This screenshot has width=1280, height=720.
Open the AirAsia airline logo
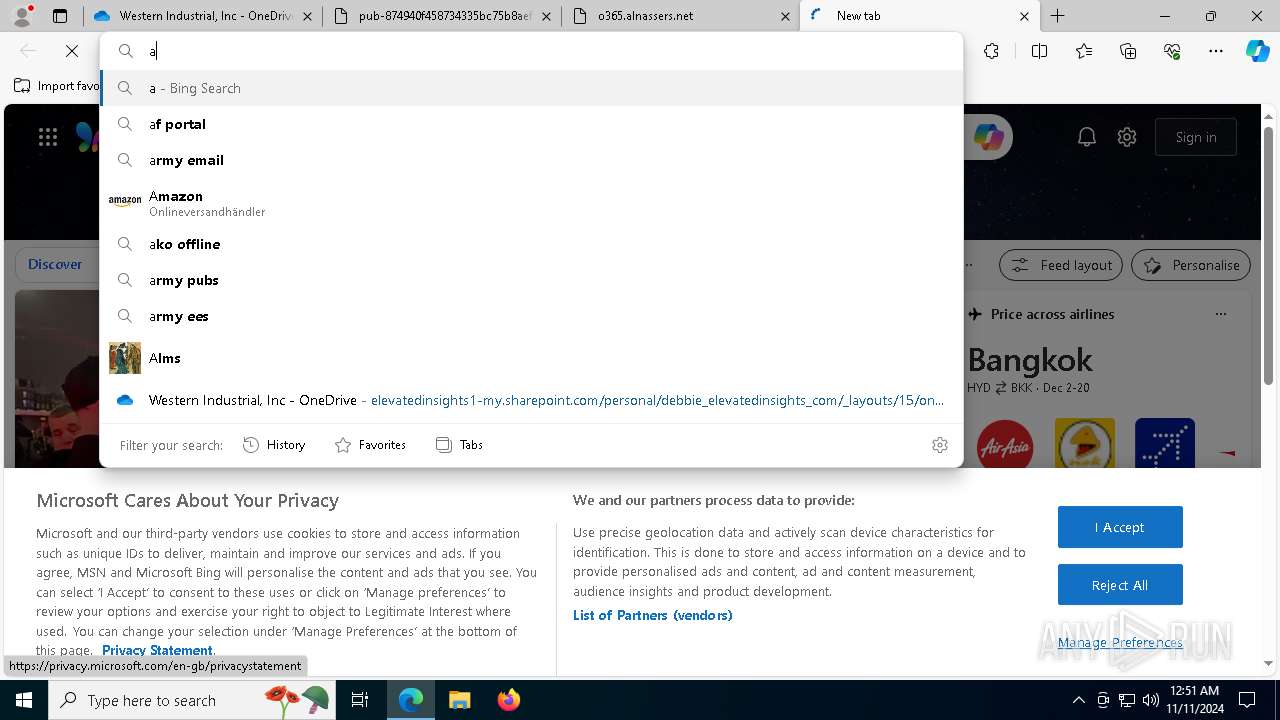(1004, 447)
